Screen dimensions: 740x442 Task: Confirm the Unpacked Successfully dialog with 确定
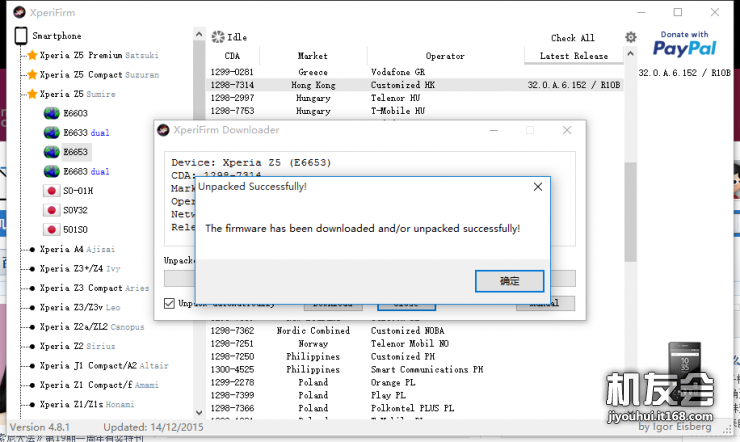click(509, 281)
